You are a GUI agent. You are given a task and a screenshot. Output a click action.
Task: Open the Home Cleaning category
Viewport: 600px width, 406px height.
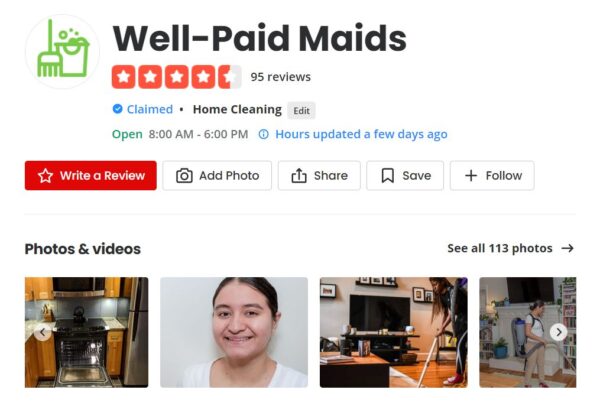237,109
